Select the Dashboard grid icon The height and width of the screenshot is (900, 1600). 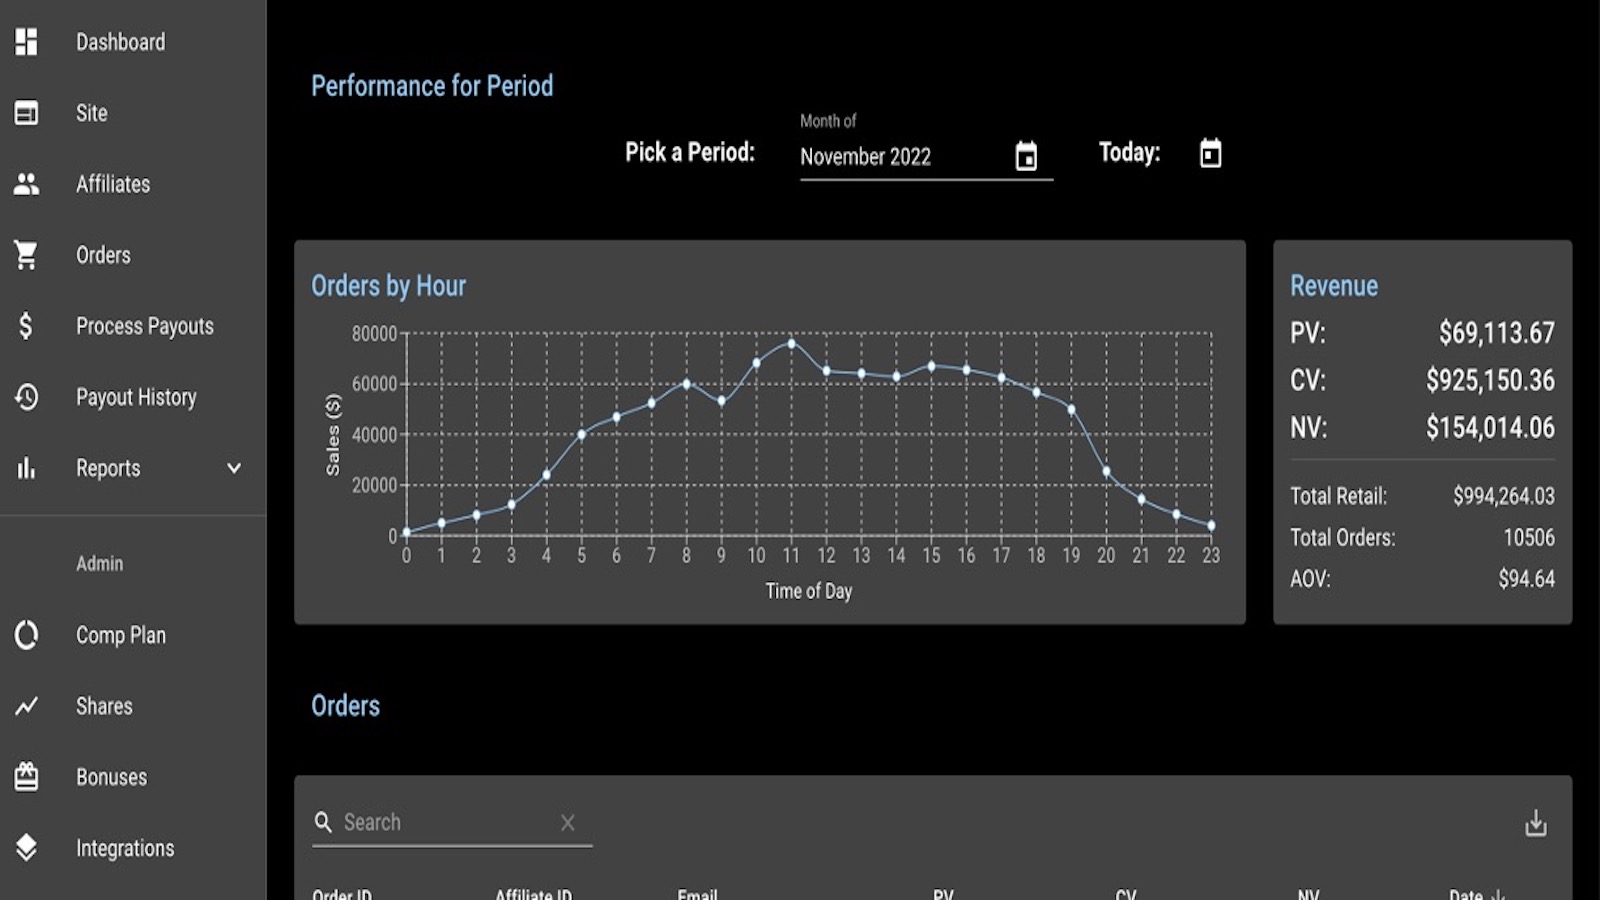click(x=26, y=42)
